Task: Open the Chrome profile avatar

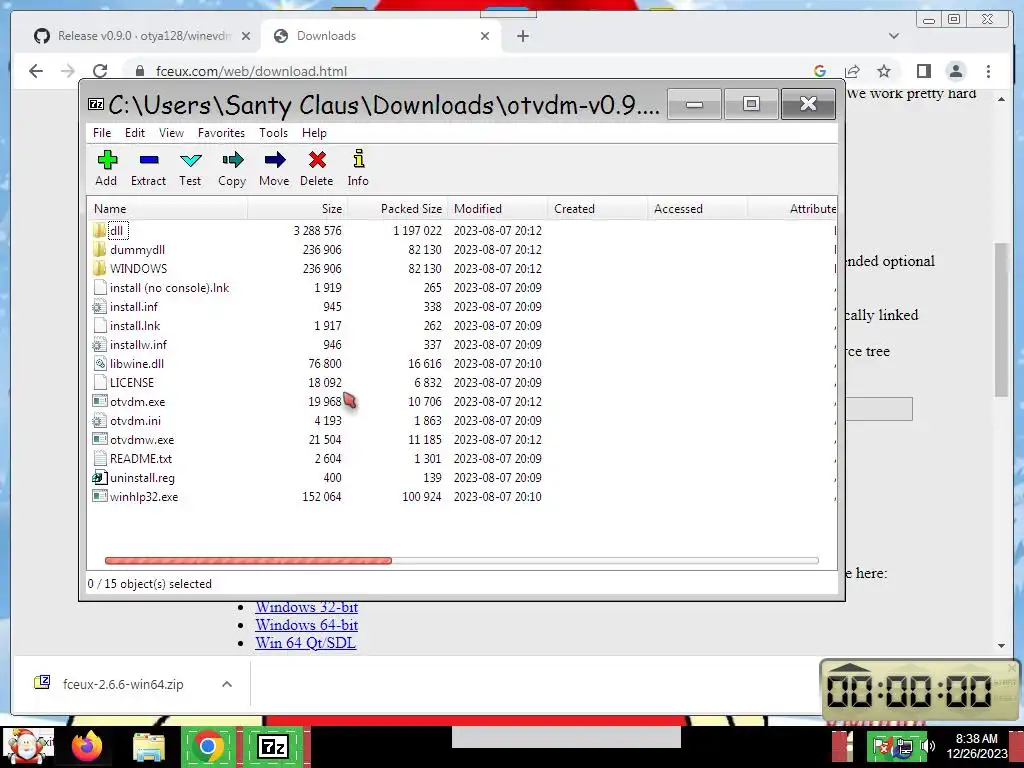Action: coord(956,71)
